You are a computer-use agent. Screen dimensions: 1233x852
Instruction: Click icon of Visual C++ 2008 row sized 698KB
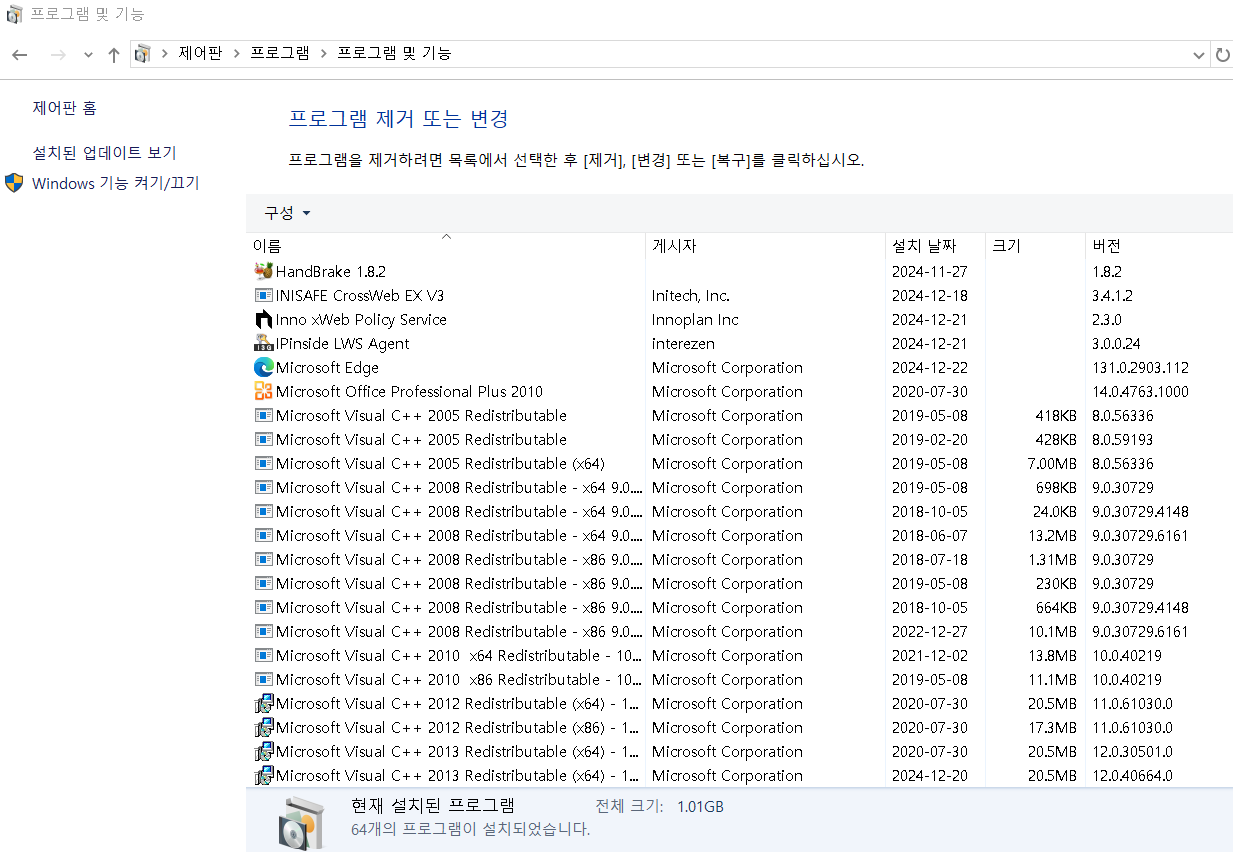click(x=264, y=487)
